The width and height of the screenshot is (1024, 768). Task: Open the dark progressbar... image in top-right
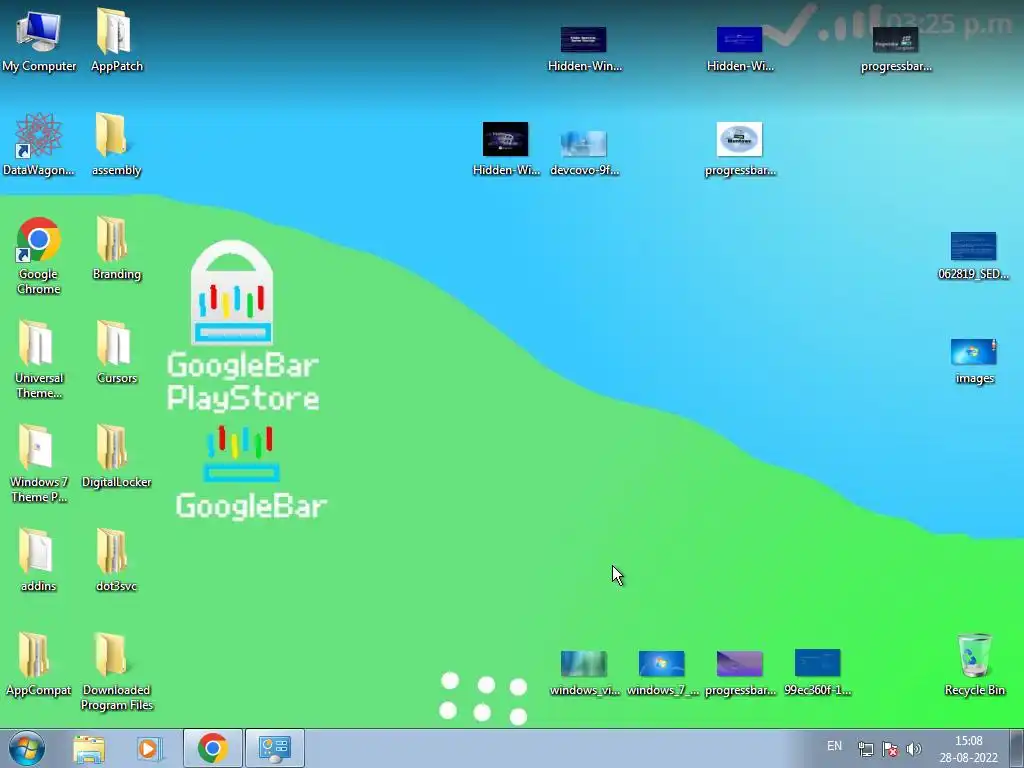(895, 48)
